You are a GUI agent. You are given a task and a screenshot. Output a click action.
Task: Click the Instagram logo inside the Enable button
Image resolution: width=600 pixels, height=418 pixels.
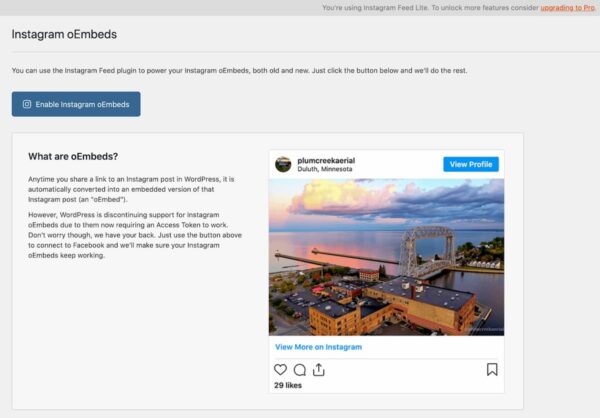coord(27,104)
